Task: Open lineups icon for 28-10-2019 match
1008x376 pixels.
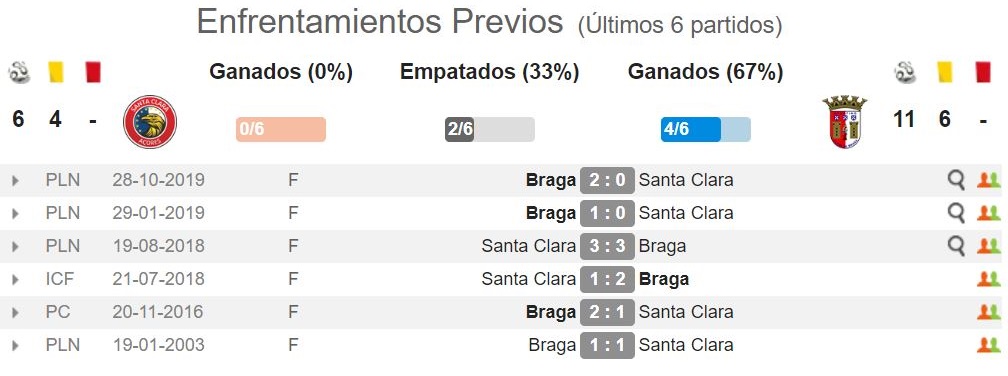Action: 989,181
